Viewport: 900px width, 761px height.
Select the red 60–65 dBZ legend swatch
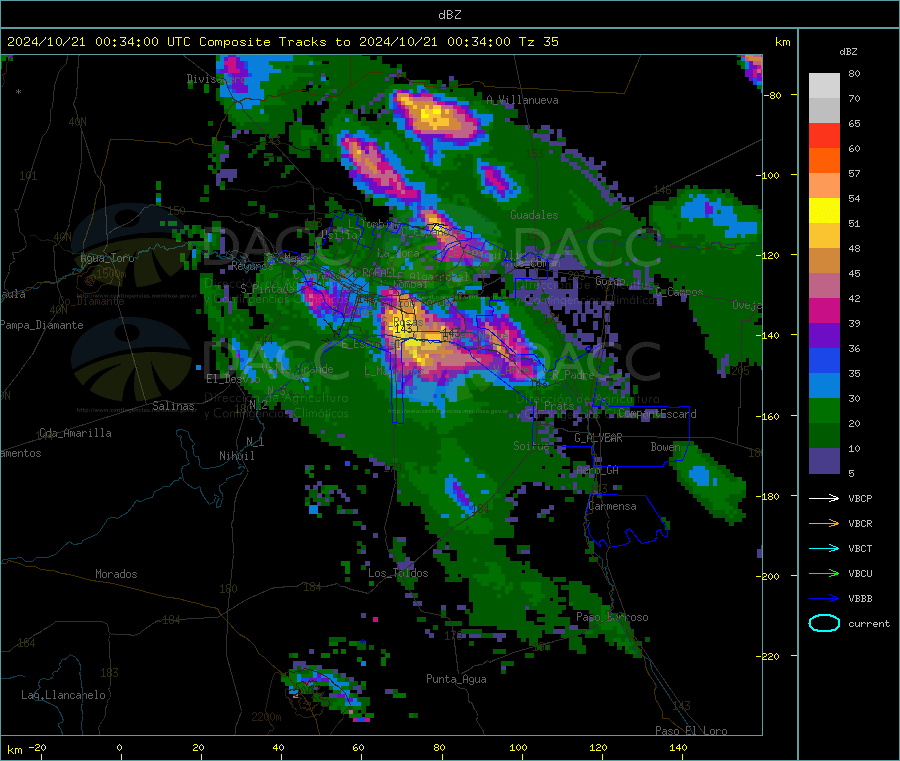tap(824, 135)
